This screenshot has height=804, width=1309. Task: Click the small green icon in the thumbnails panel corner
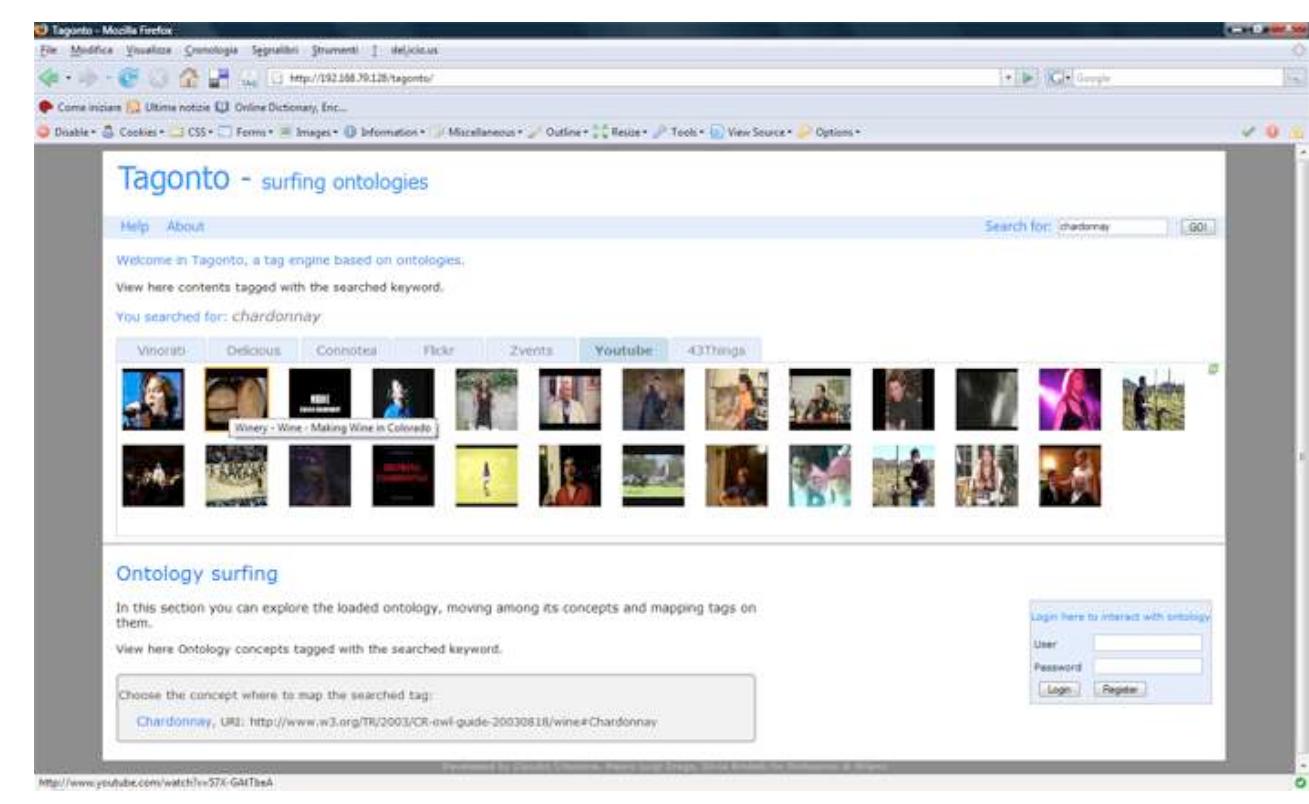point(1214,370)
